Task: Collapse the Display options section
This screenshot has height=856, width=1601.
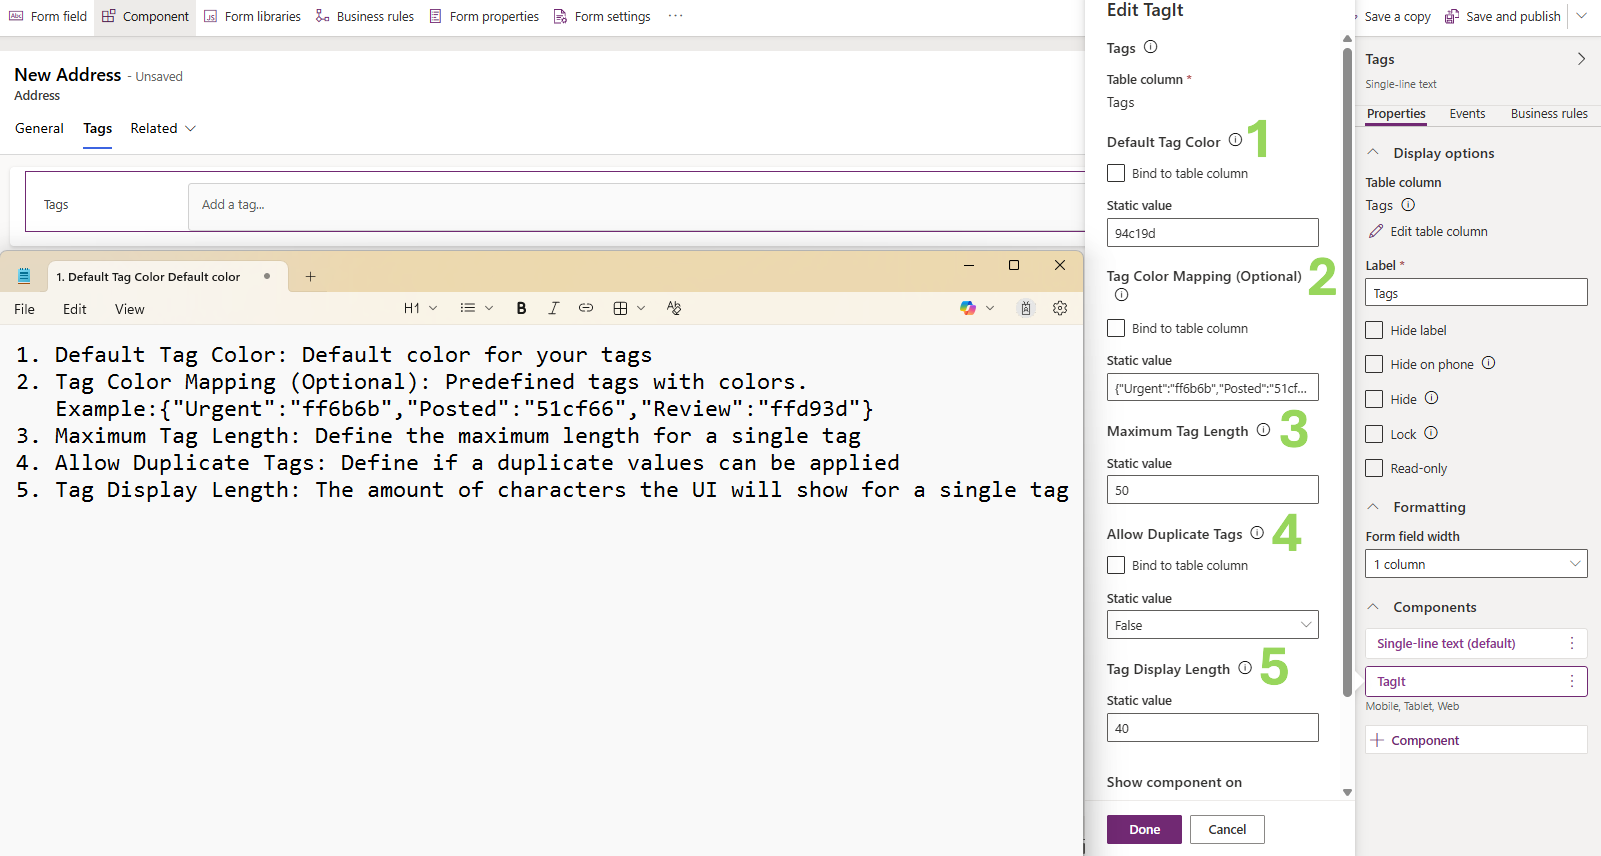Action: (1373, 152)
